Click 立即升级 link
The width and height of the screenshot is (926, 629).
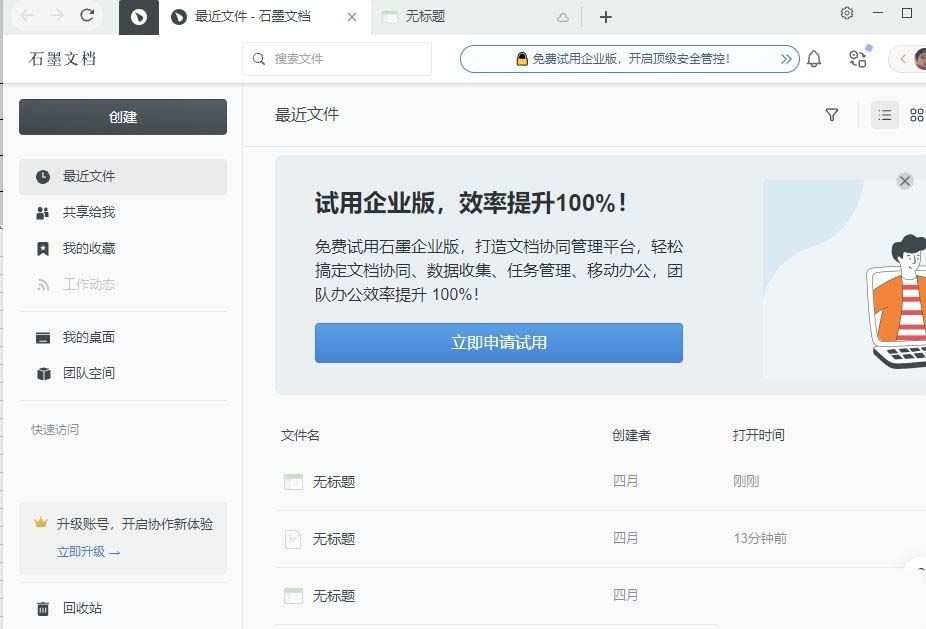pyautogui.click(x=88, y=552)
